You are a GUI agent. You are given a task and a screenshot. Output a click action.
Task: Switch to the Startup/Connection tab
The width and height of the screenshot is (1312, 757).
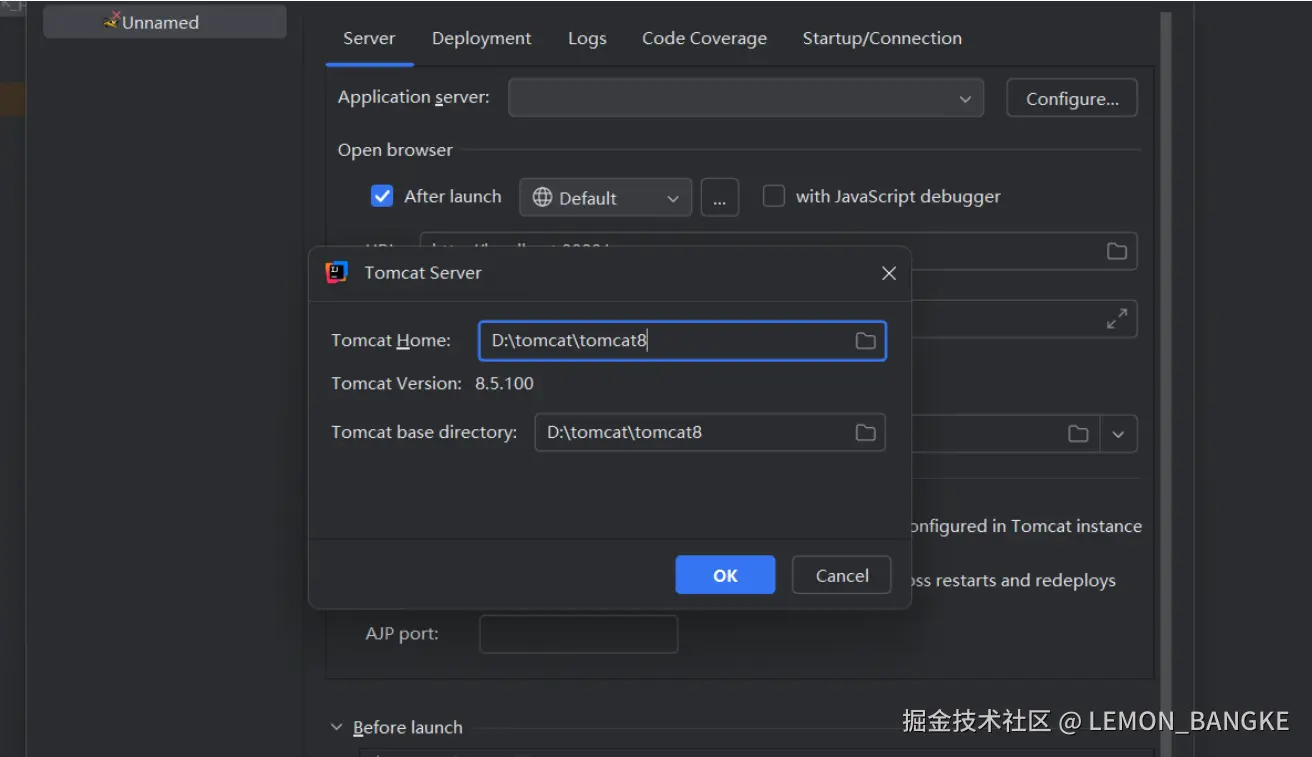coord(882,38)
